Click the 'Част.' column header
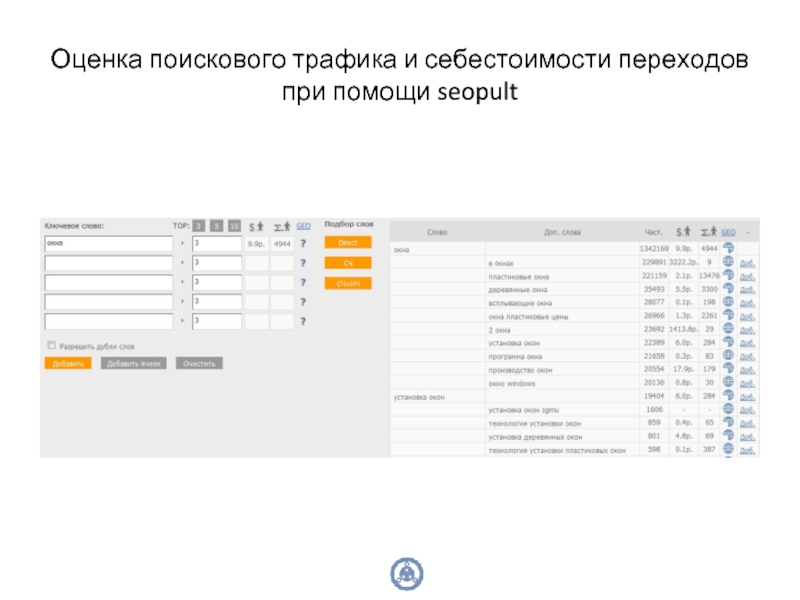The image size is (800, 600). [654, 232]
